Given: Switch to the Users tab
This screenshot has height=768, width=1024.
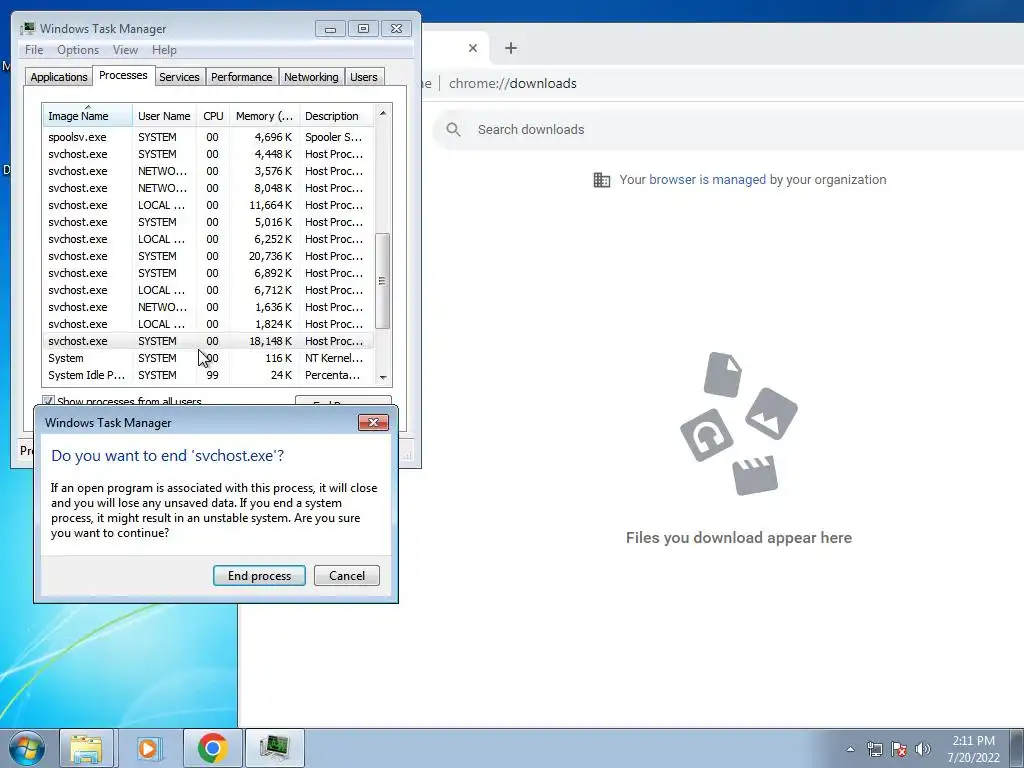Looking at the screenshot, I should click(364, 77).
